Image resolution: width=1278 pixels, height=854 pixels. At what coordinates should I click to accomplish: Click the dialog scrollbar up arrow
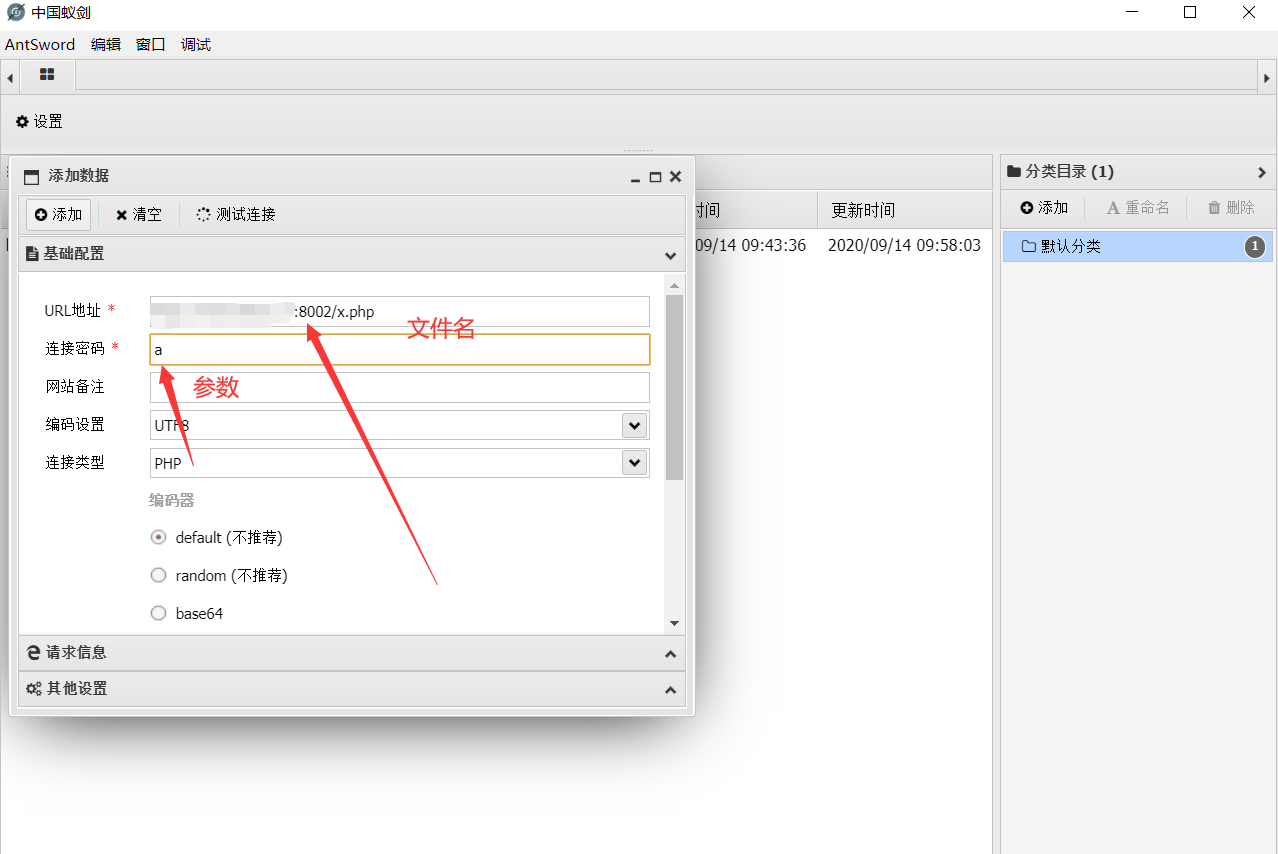coord(675,285)
